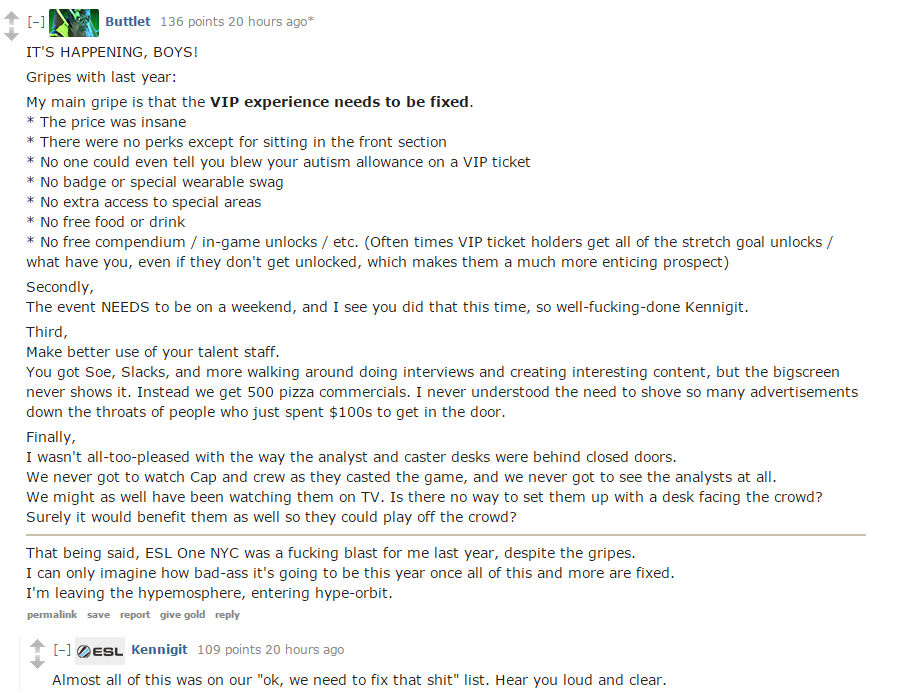Open Buttlet's user profile

click(x=128, y=22)
